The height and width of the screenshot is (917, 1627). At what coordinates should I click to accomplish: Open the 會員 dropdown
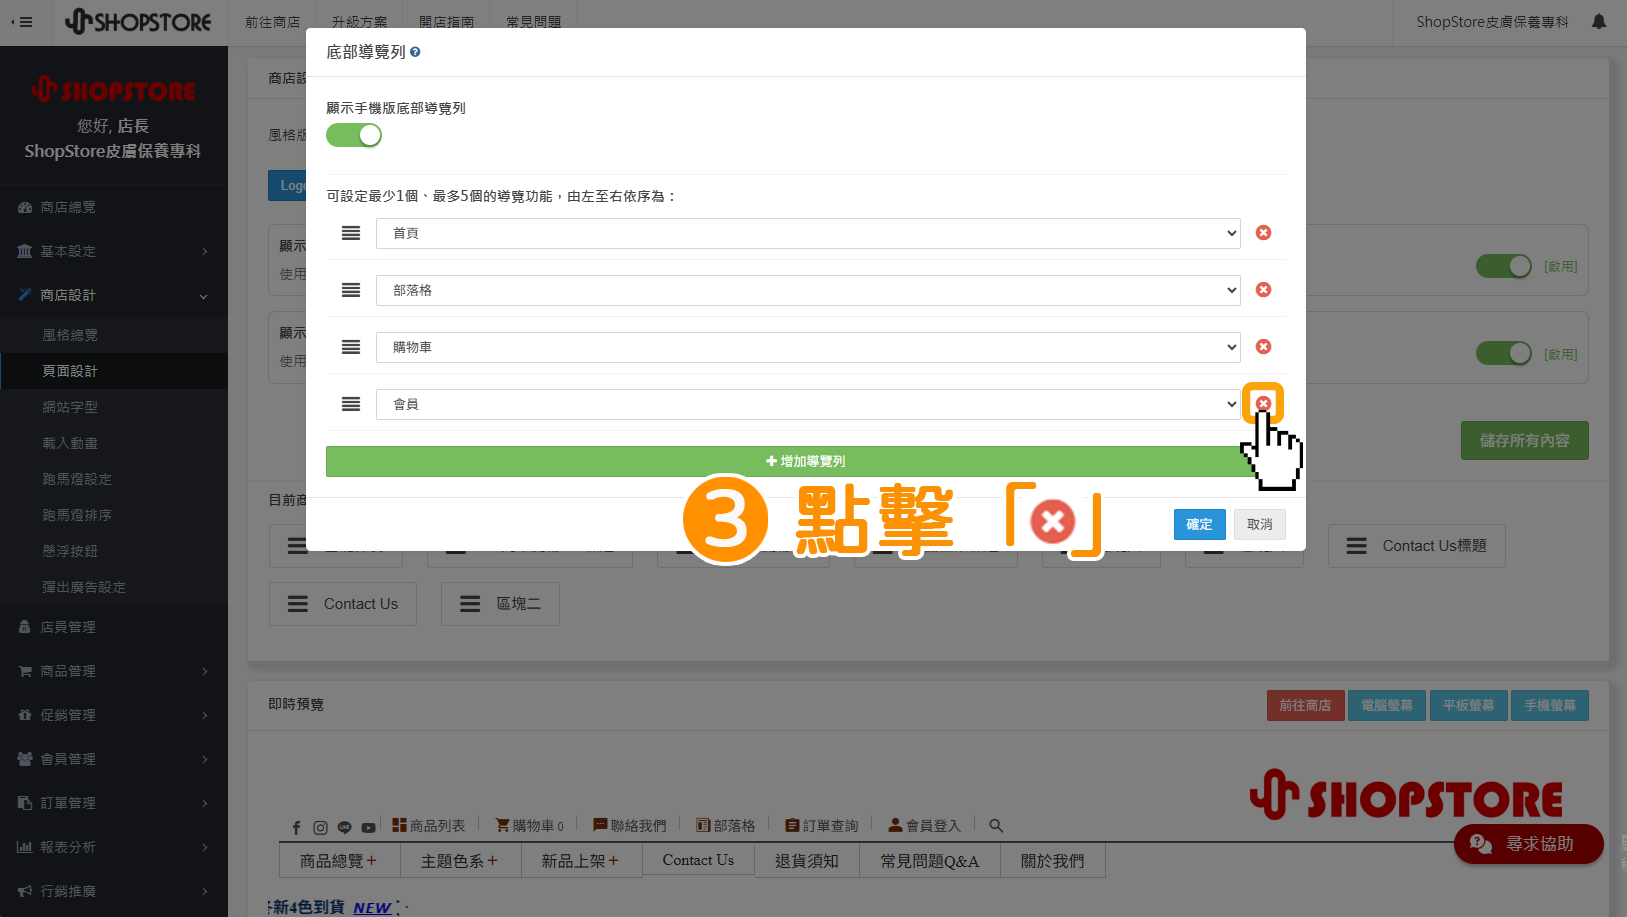click(x=808, y=404)
